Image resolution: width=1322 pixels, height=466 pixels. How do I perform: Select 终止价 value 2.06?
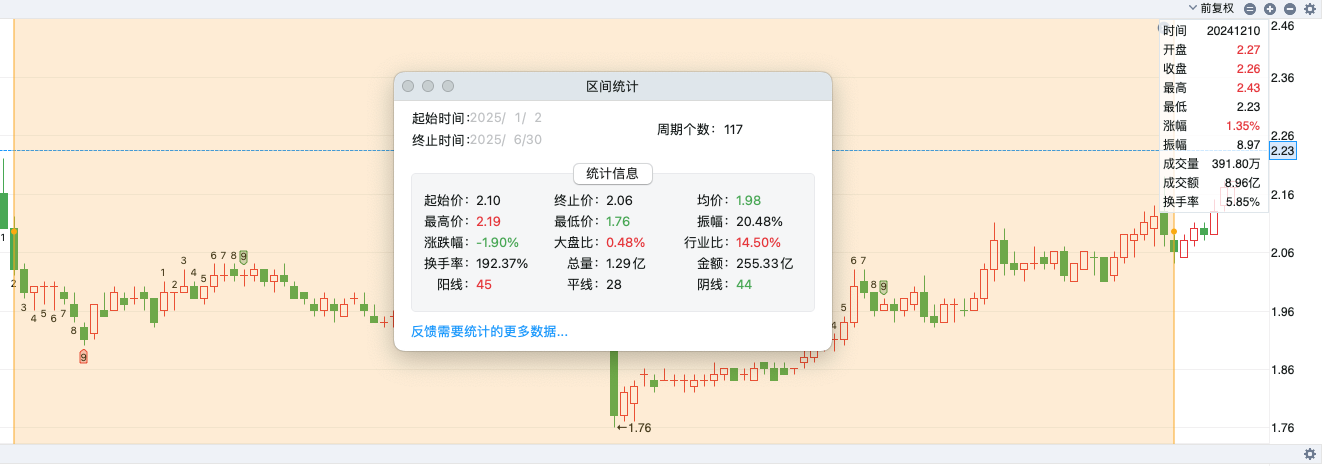[x=620, y=200]
